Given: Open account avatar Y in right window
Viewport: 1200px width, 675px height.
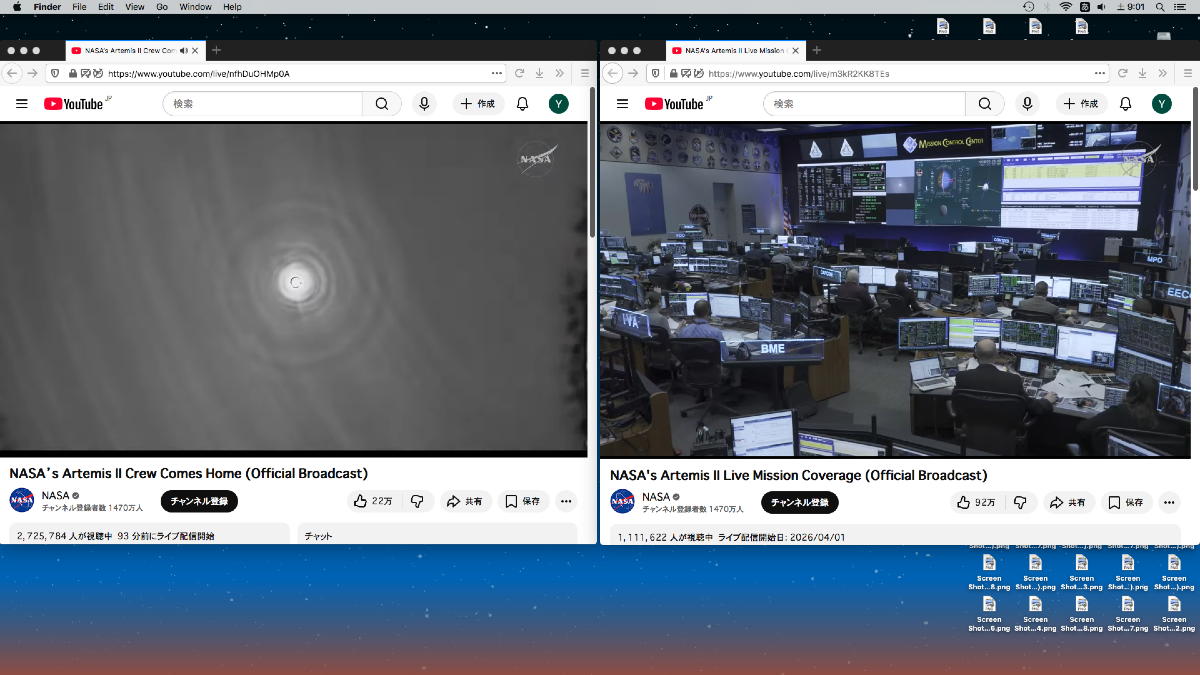Looking at the screenshot, I should (x=1161, y=104).
